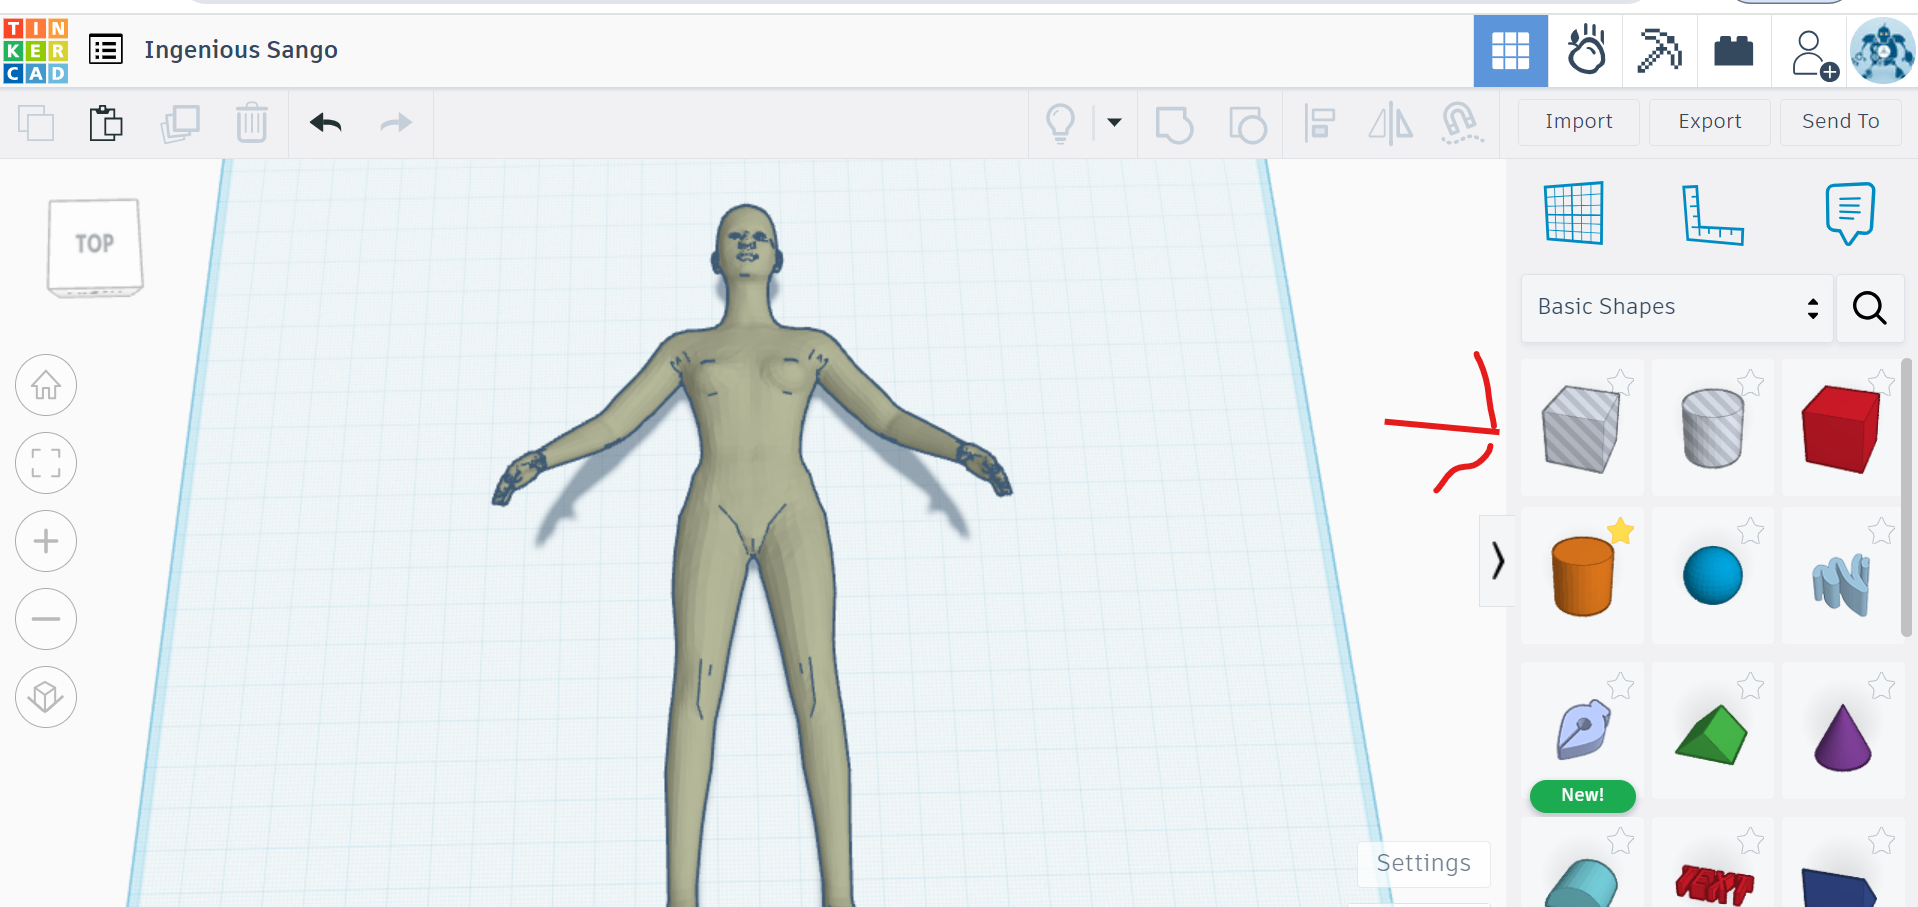Select the blue Sphere shape
This screenshot has height=907, width=1918.
[1712, 576]
